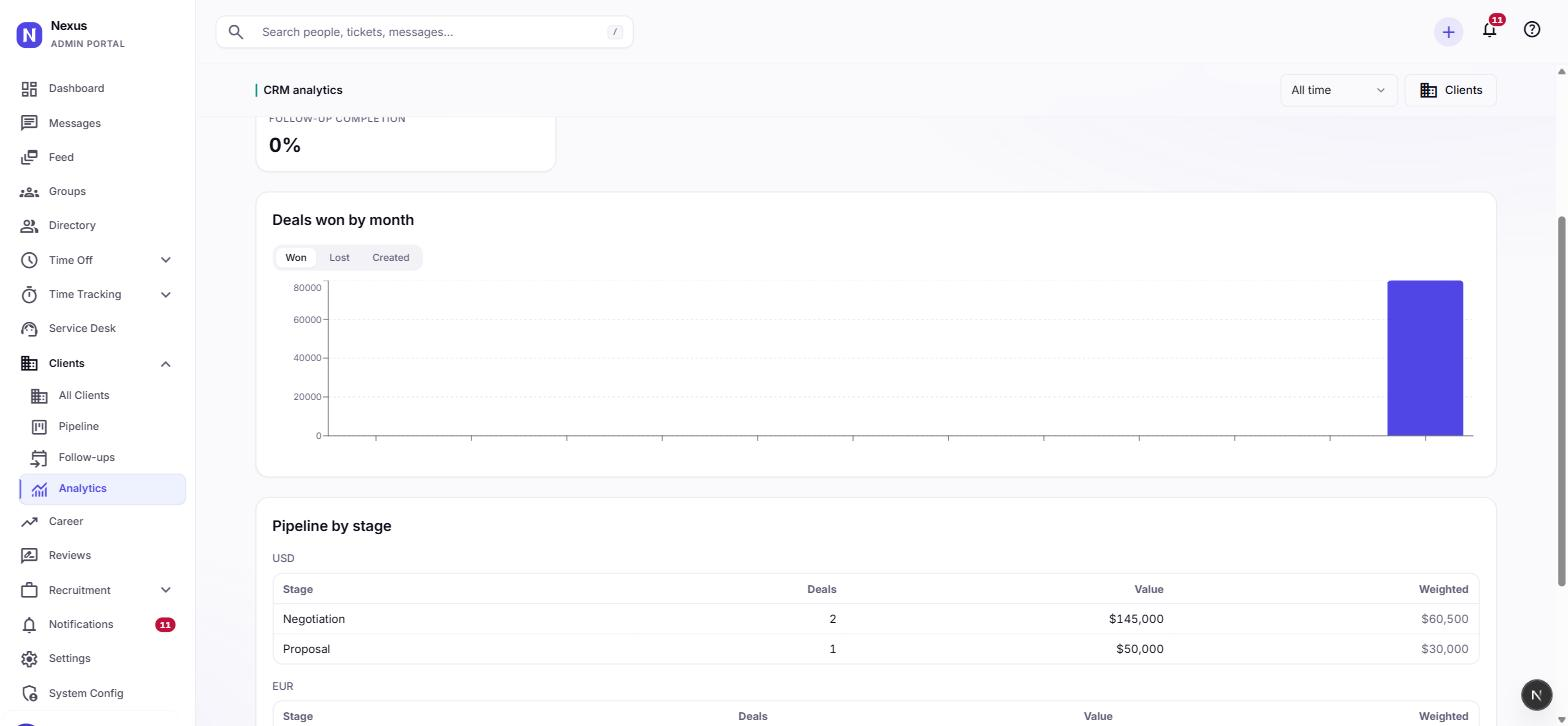Click the plus create button in header
The height and width of the screenshot is (726, 1568).
(1448, 32)
